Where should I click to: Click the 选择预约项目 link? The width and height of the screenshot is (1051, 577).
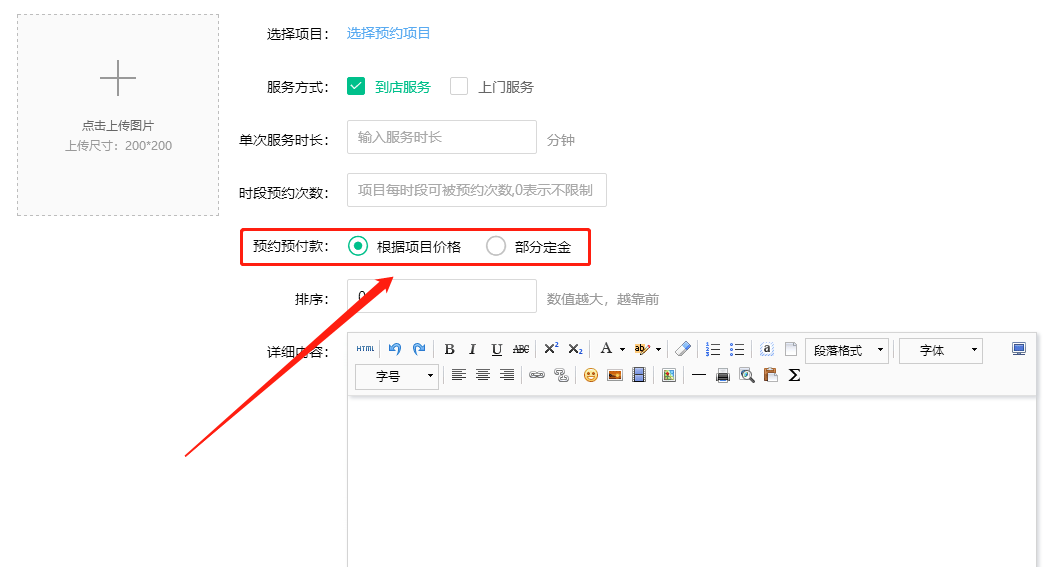tap(388, 32)
